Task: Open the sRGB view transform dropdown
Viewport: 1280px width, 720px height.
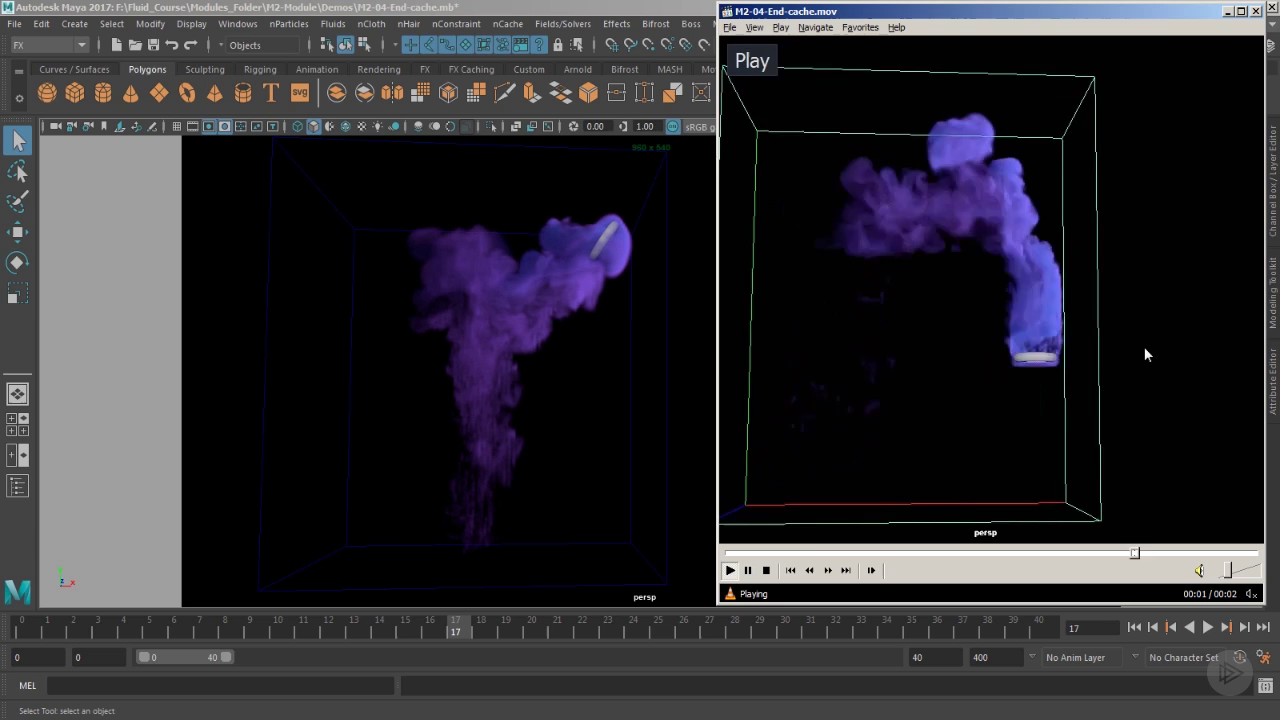Action: pyautogui.click(x=701, y=127)
